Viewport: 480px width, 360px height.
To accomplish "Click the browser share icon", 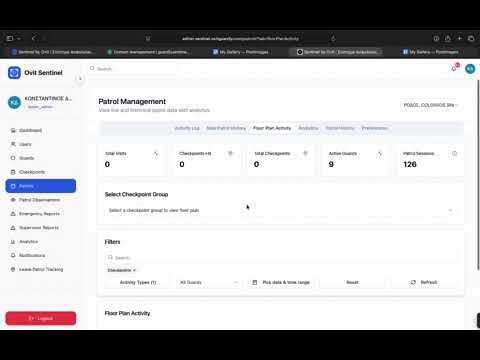I will point(448,39).
